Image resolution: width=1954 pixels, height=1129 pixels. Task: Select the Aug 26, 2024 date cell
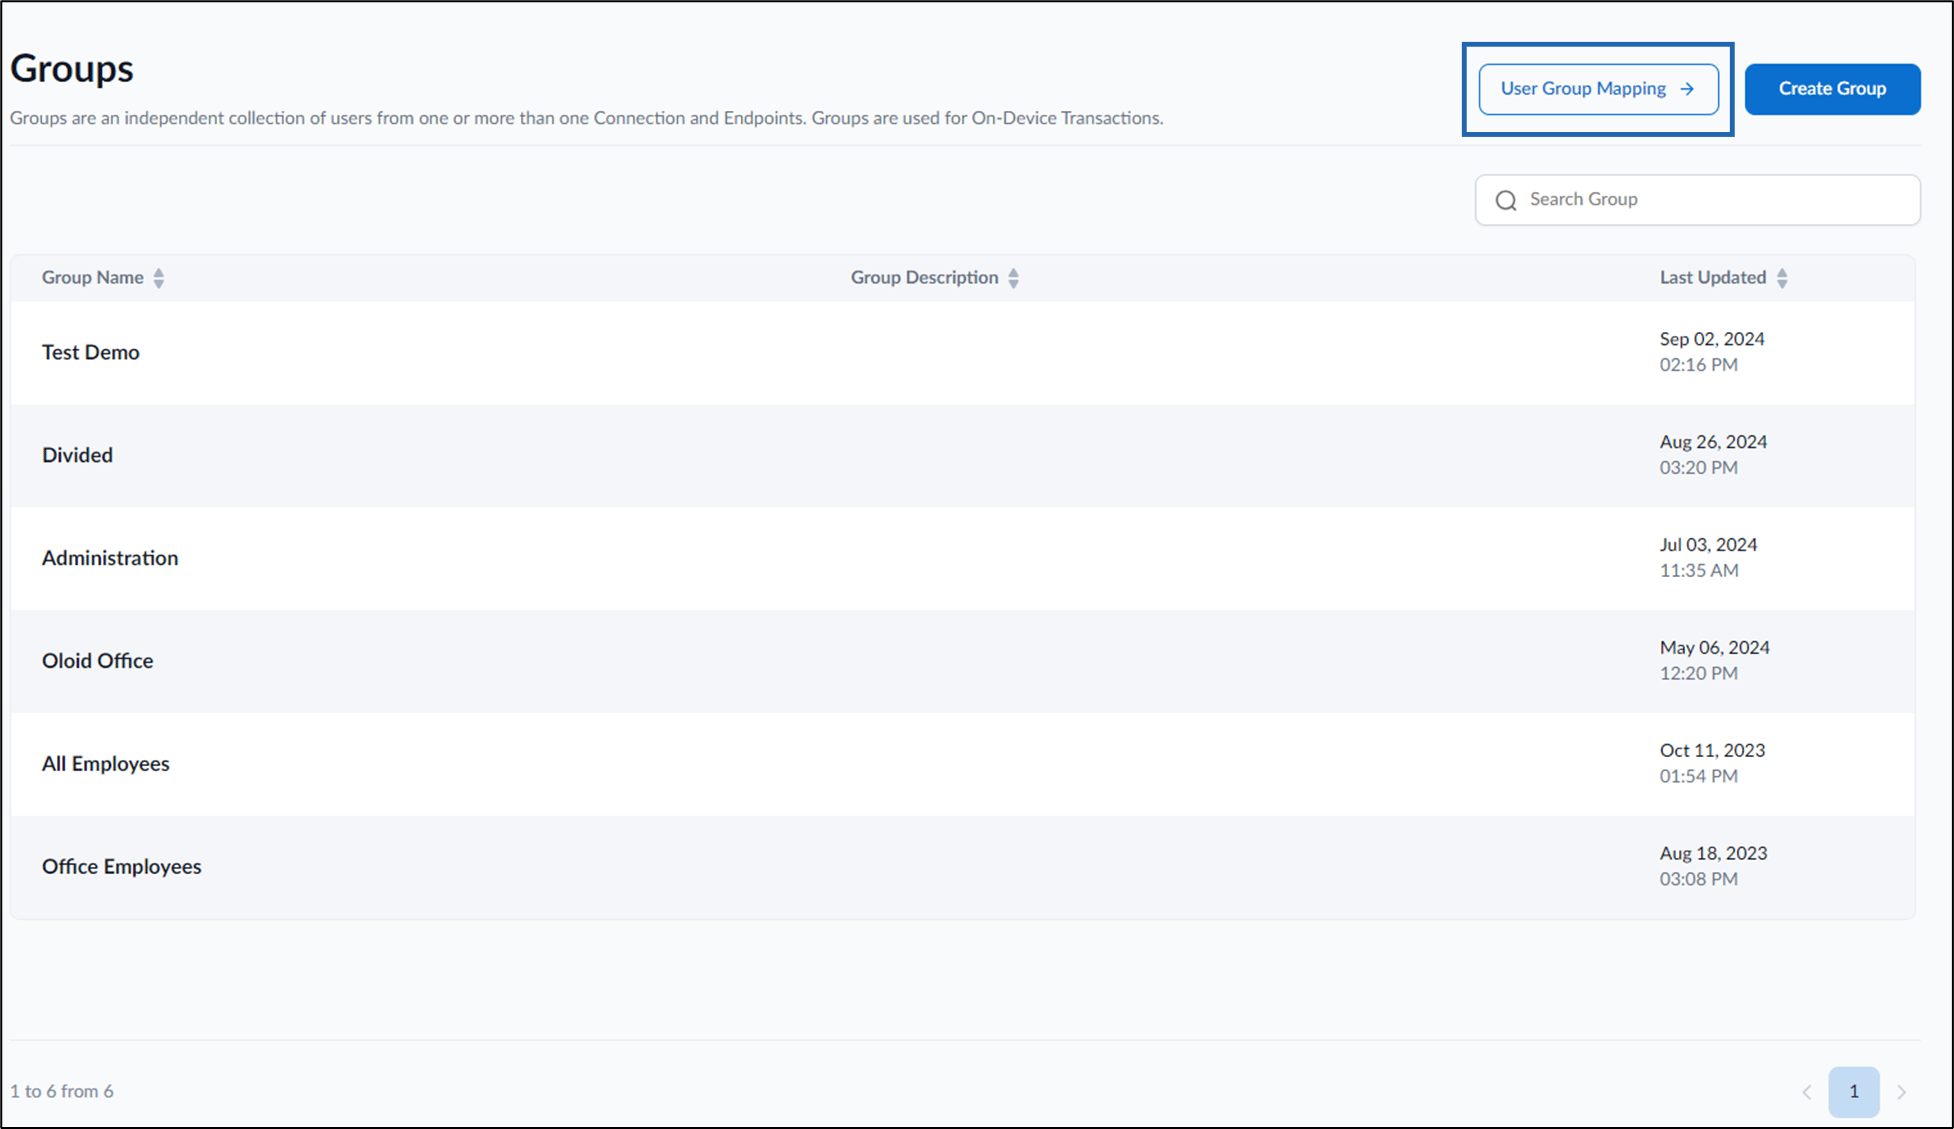point(1713,455)
